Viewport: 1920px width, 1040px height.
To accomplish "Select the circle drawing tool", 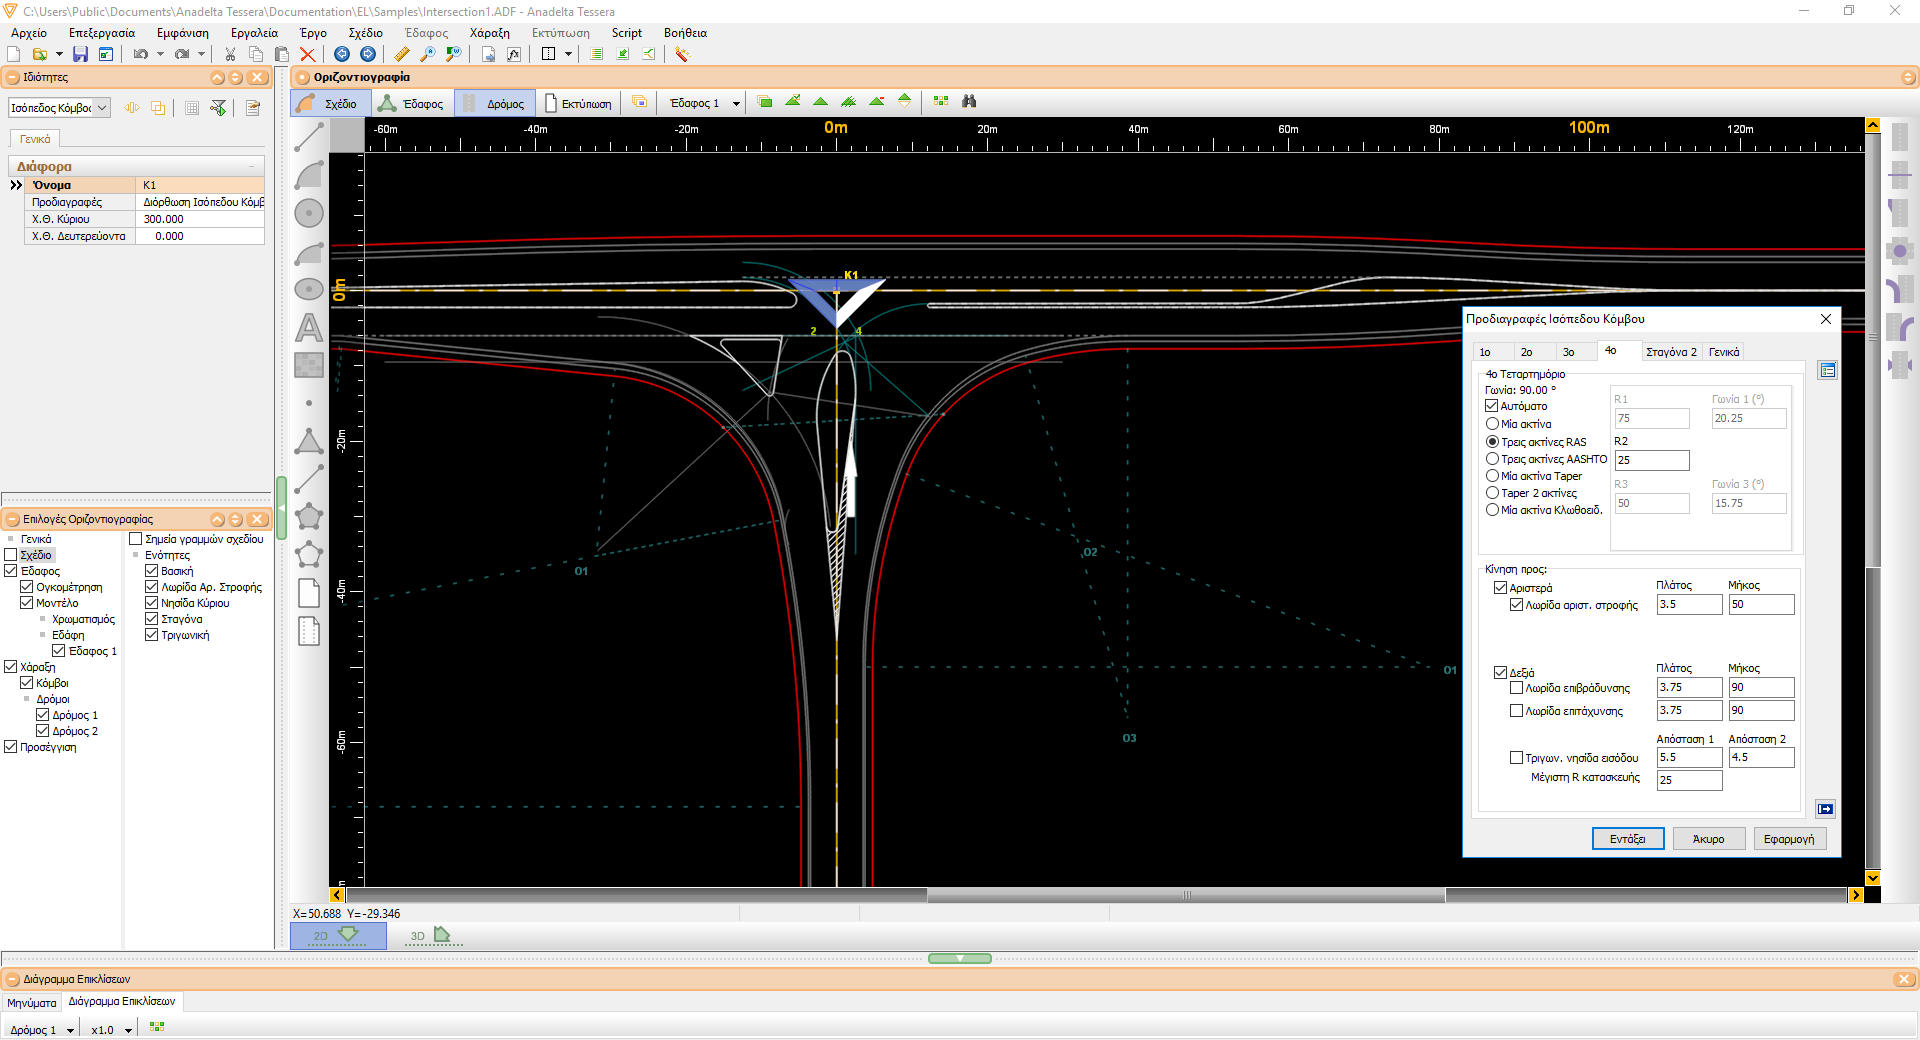I will (x=309, y=213).
